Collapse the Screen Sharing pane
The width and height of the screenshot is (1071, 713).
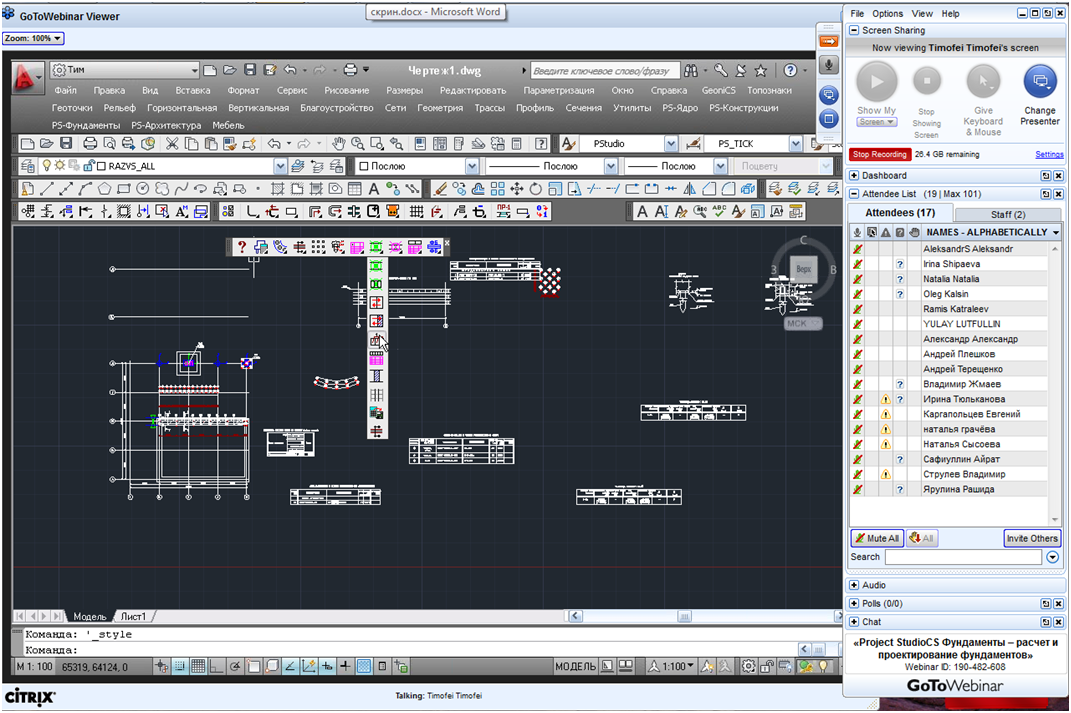(854, 31)
